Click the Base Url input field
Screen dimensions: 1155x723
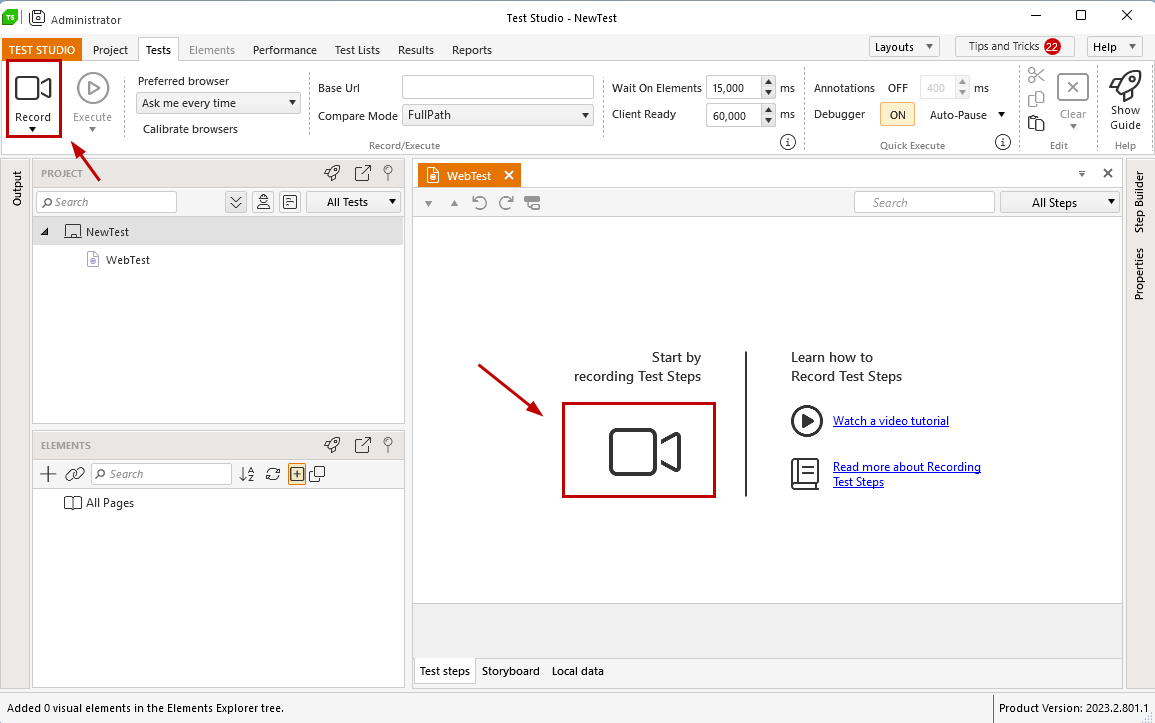[498, 87]
